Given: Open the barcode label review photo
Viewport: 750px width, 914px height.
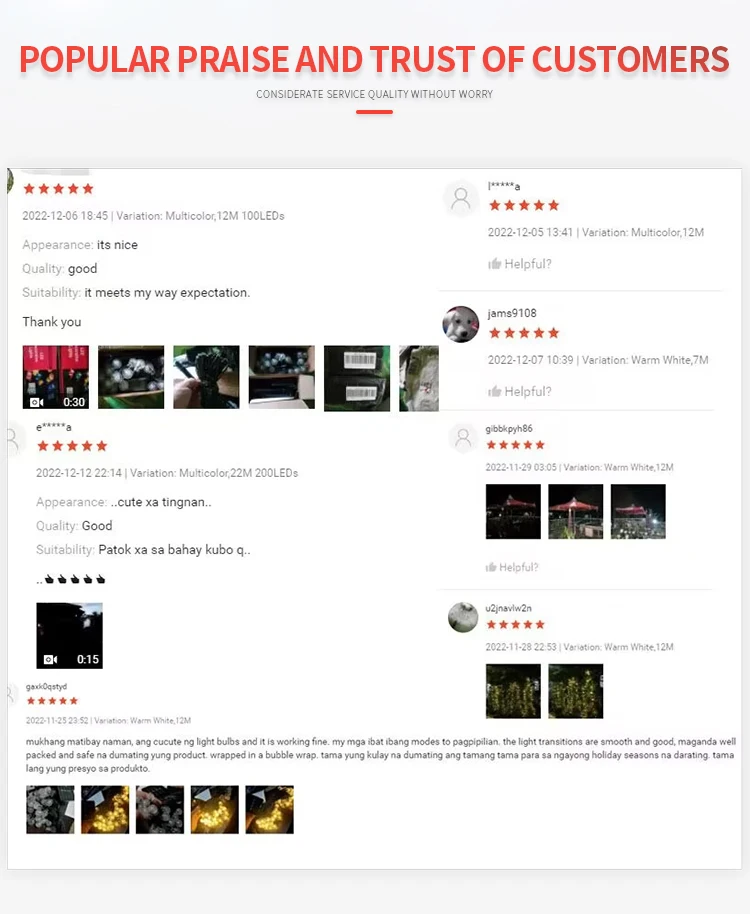Looking at the screenshot, I should pos(357,378).
